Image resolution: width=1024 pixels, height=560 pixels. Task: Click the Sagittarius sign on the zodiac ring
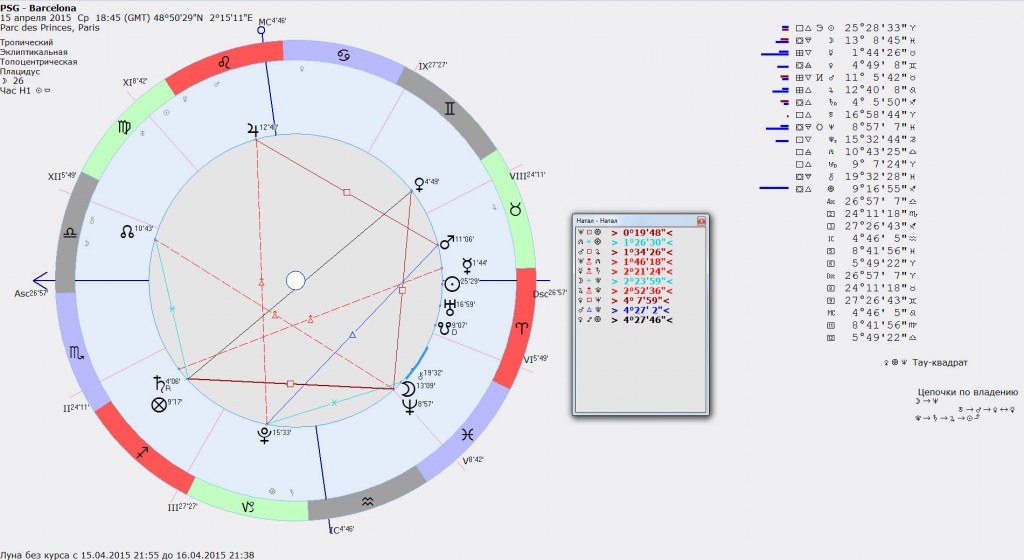coord(143,452)
